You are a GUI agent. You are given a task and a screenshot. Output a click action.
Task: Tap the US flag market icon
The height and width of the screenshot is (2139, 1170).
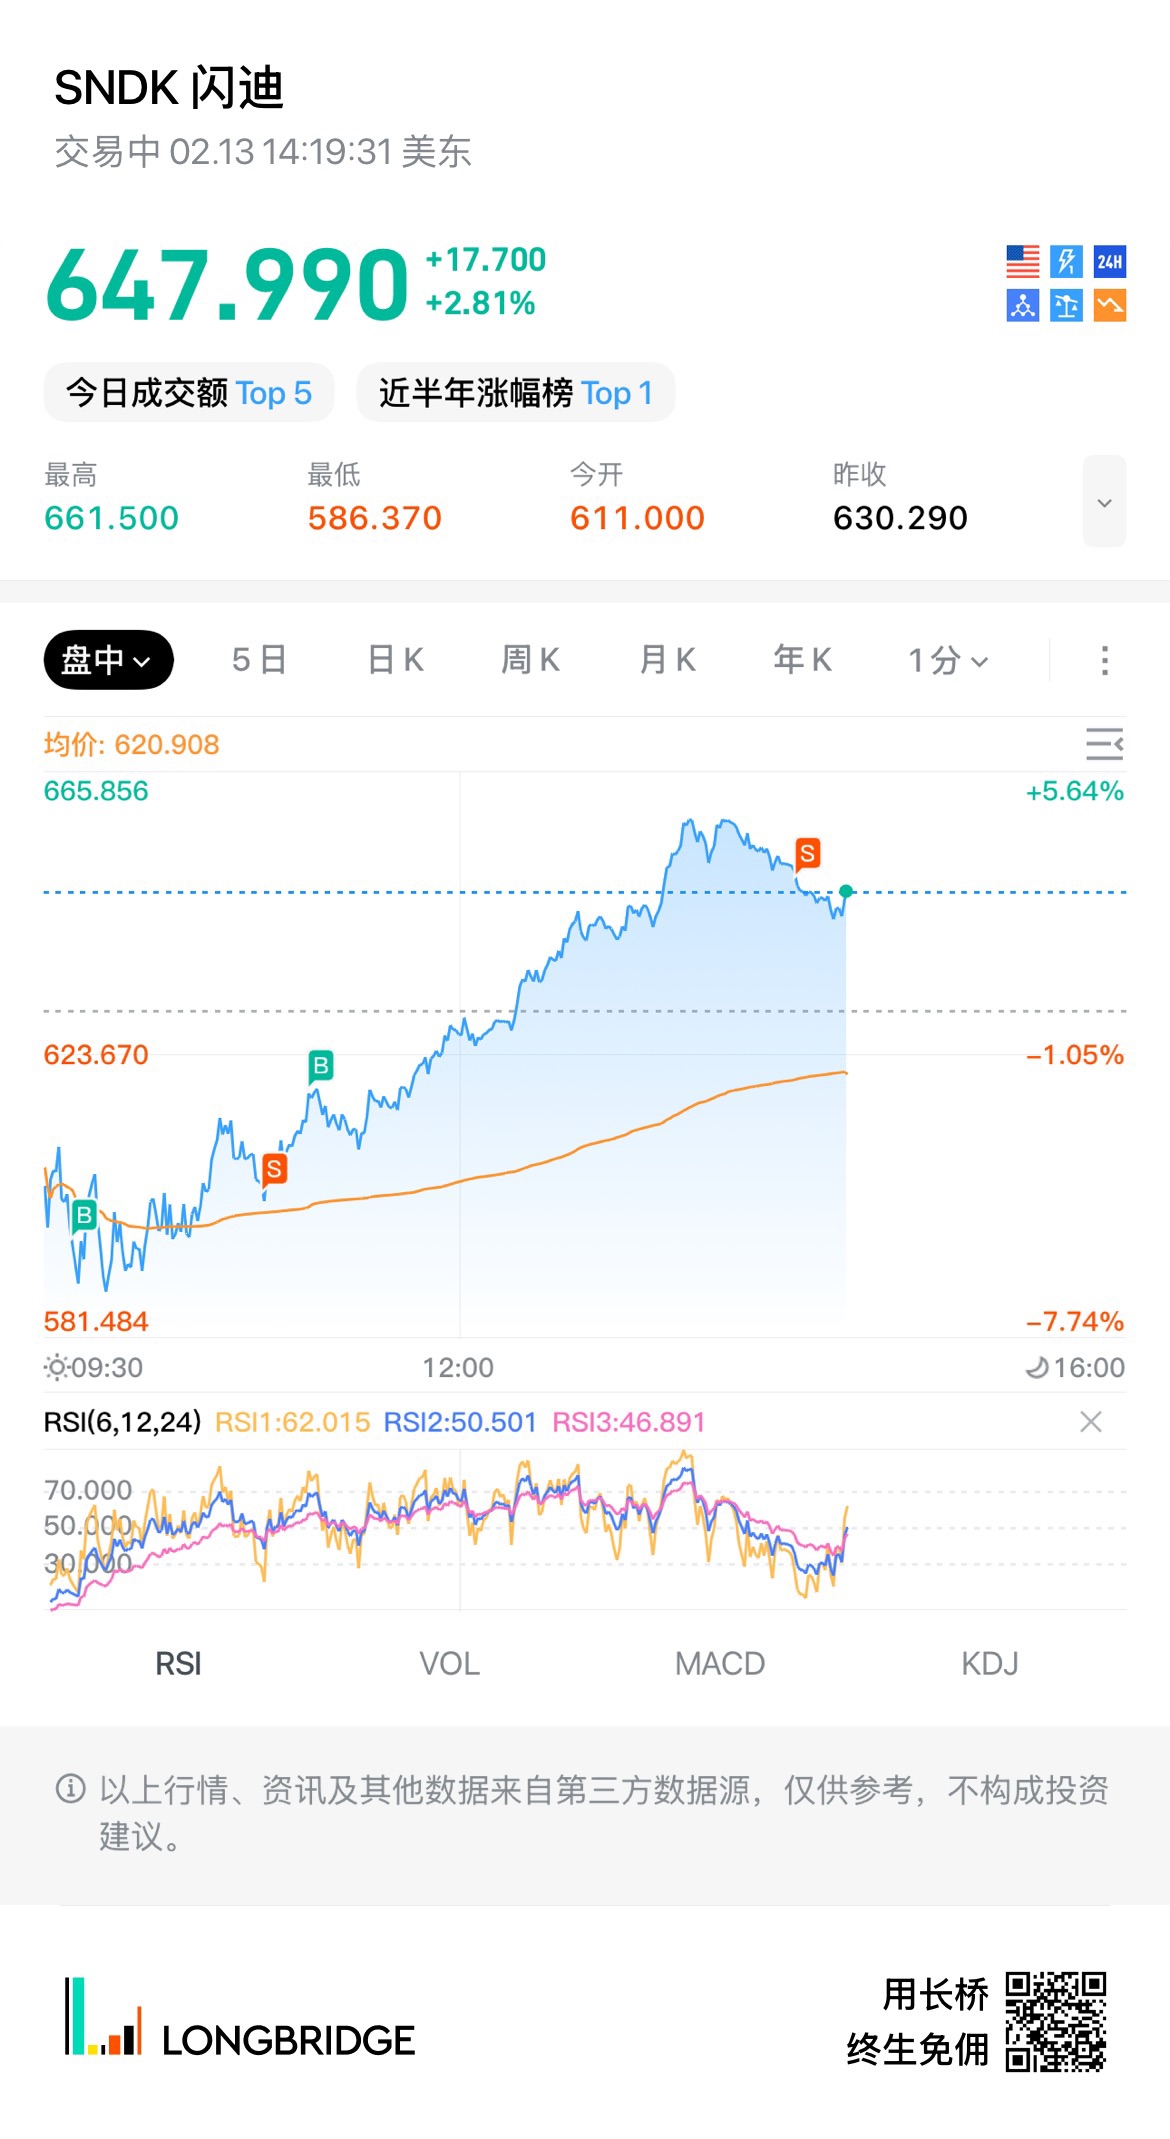1022,262
